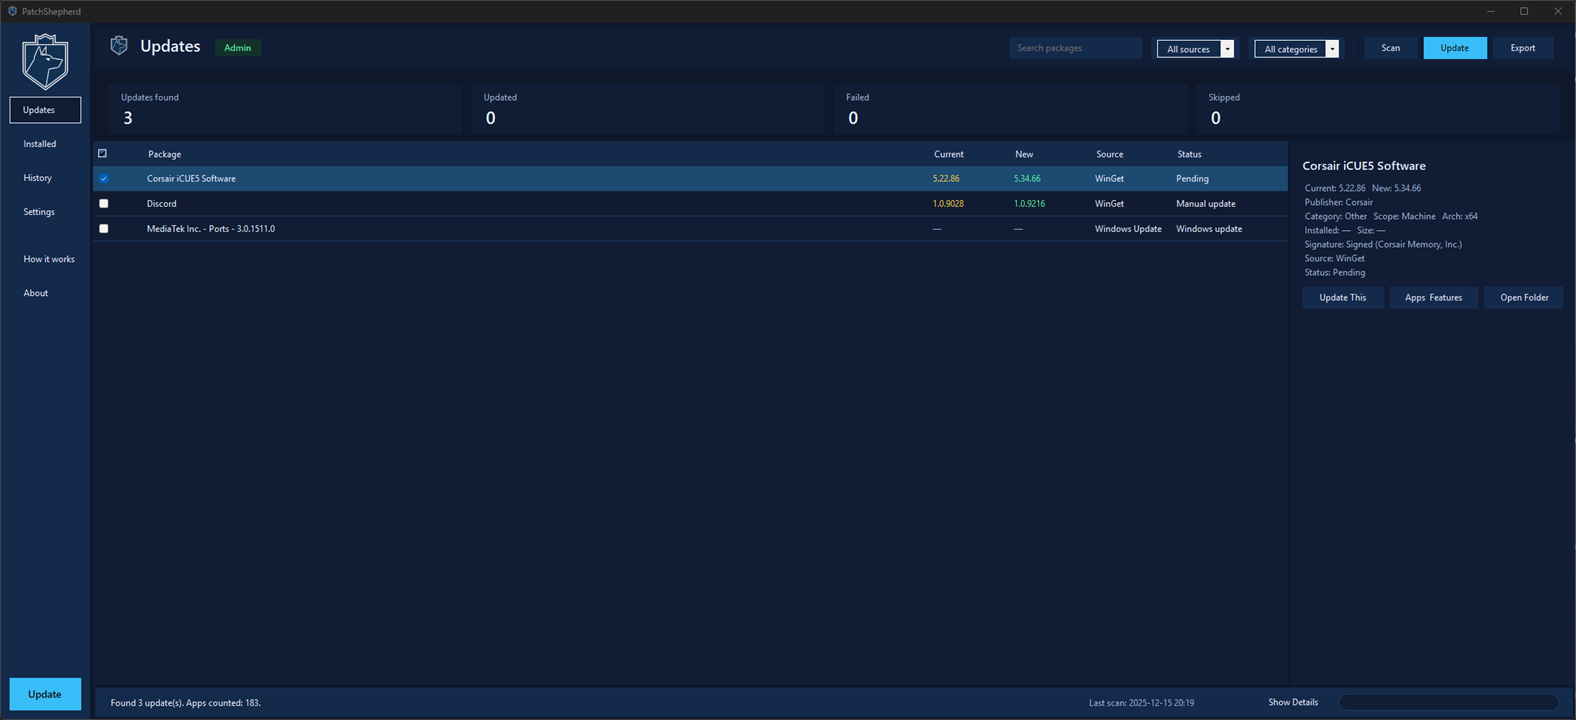Click the progress bar in status bar
Viewport: 1576px width, 720px height.
1447,702
